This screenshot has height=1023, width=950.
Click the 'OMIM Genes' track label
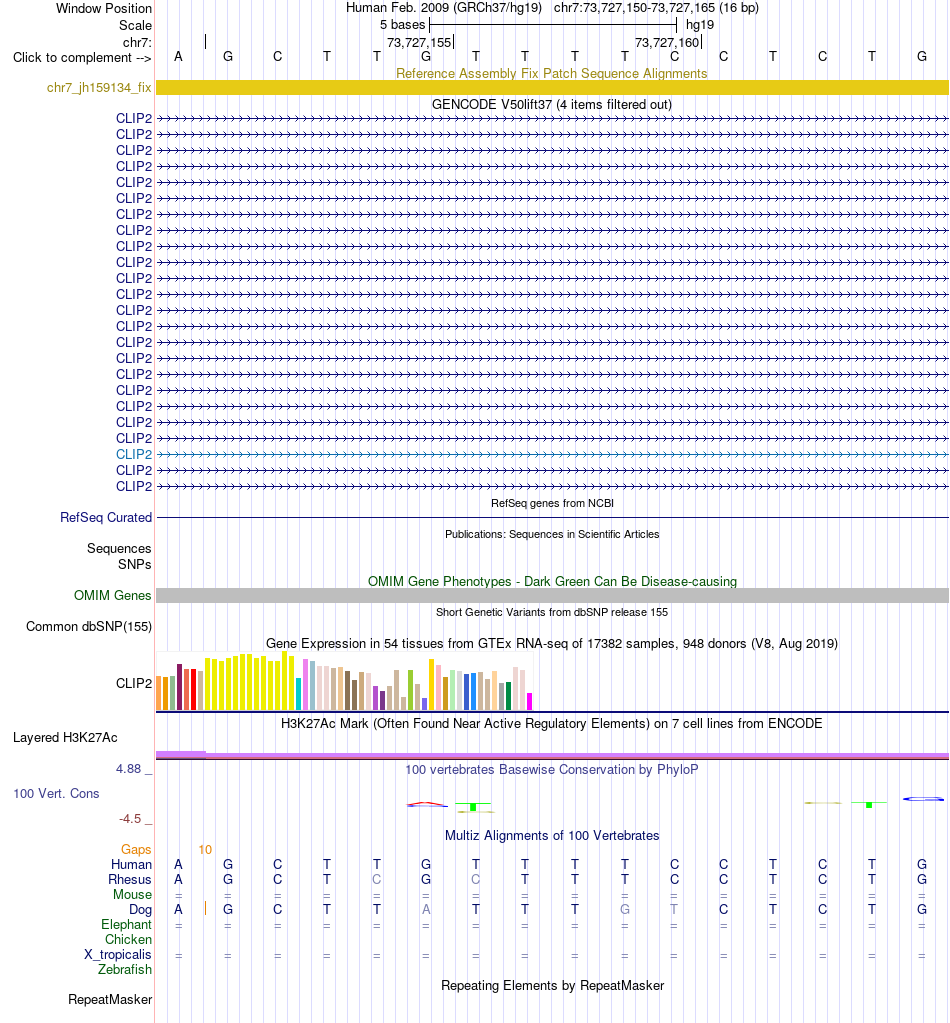(112, 596)
